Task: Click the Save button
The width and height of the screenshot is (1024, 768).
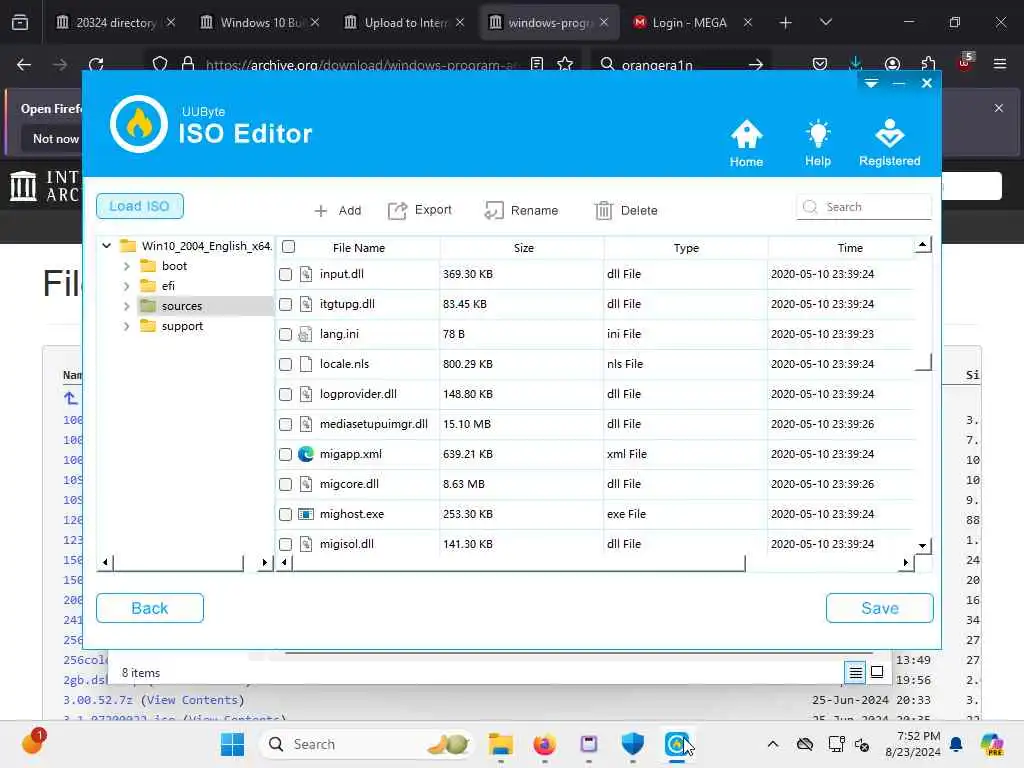Action: click(880, 608)
